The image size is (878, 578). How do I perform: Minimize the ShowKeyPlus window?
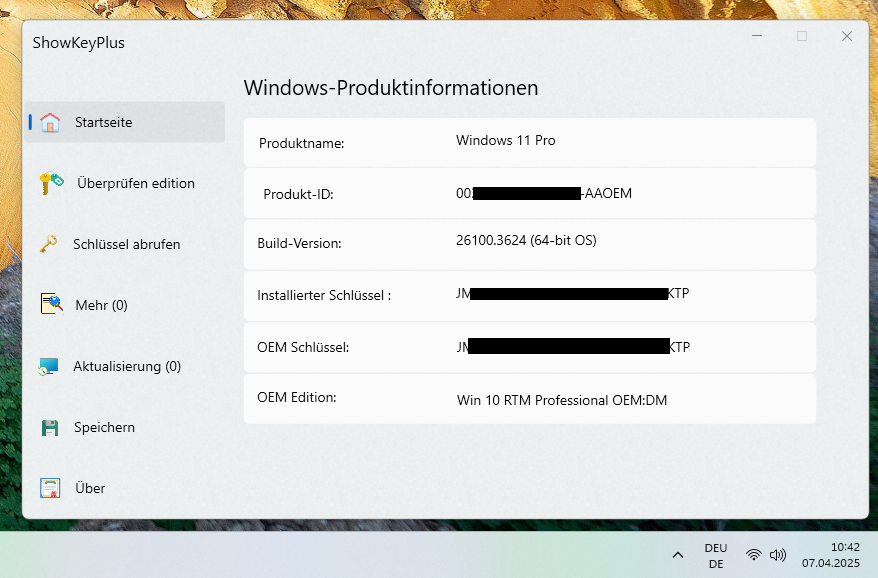pyautogui.click(x=757, y=36)
